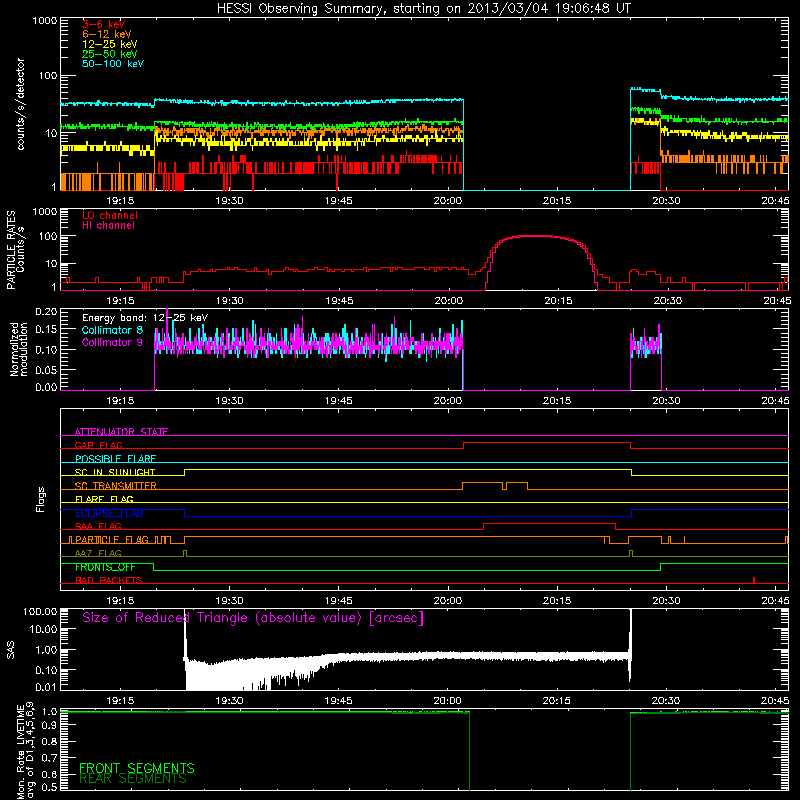Click '20:15' time label under particle rates plot
This screenshot has width=800, height=800.
click(x=558, y=301)
